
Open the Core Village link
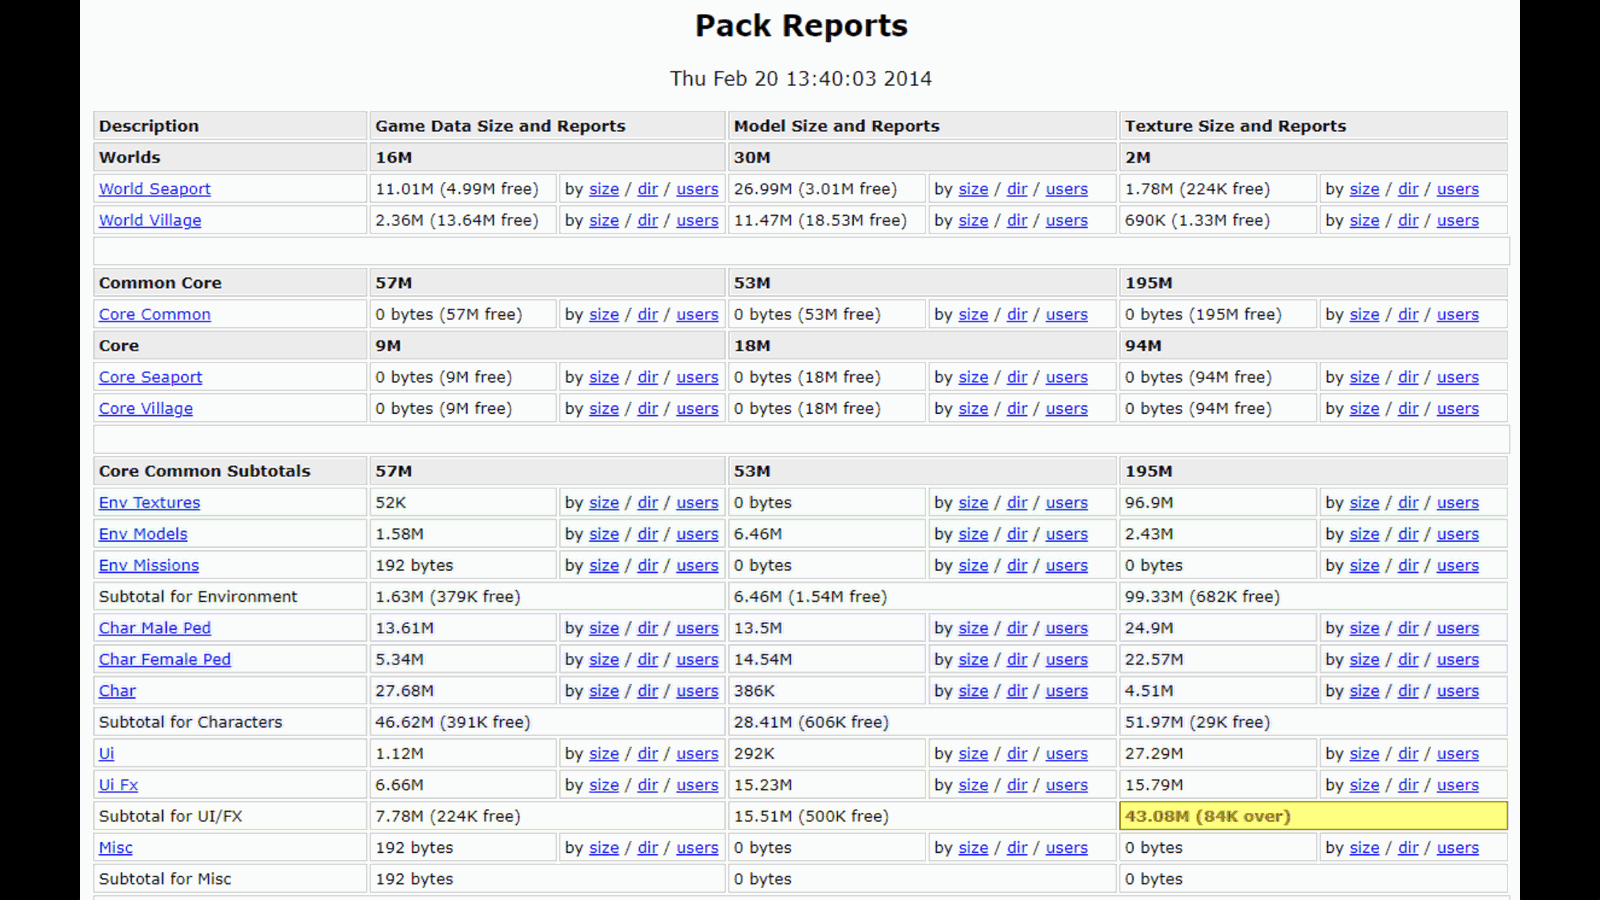click(146, 408)
